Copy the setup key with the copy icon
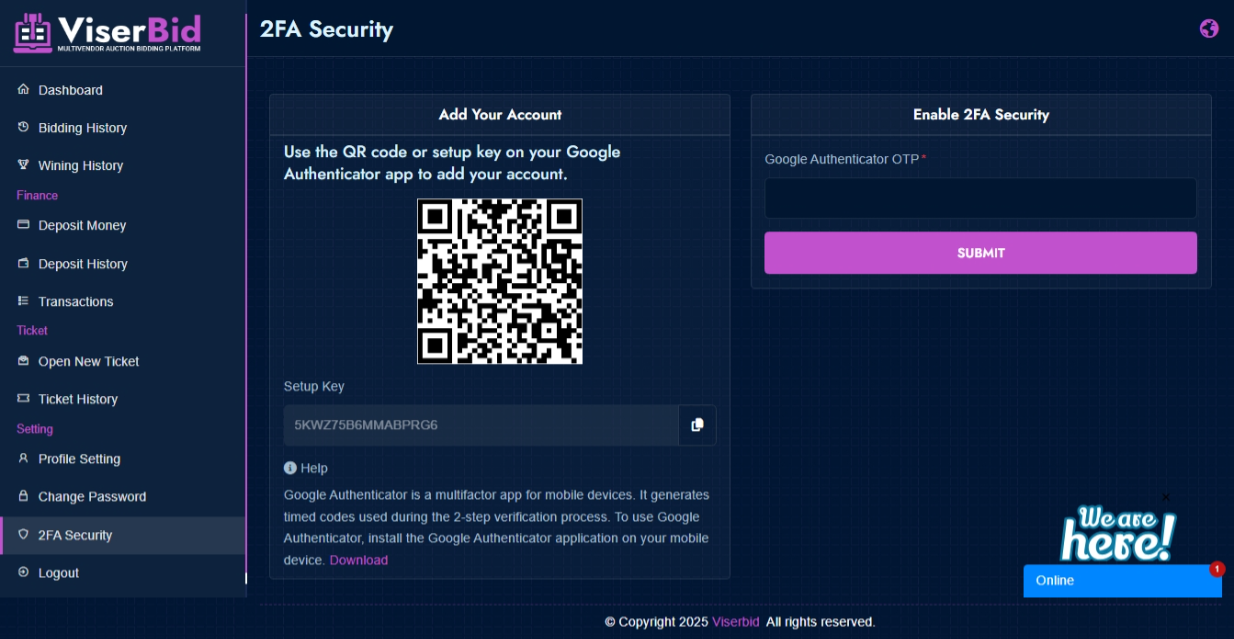The image size is (1234, 639). point(697,425)
